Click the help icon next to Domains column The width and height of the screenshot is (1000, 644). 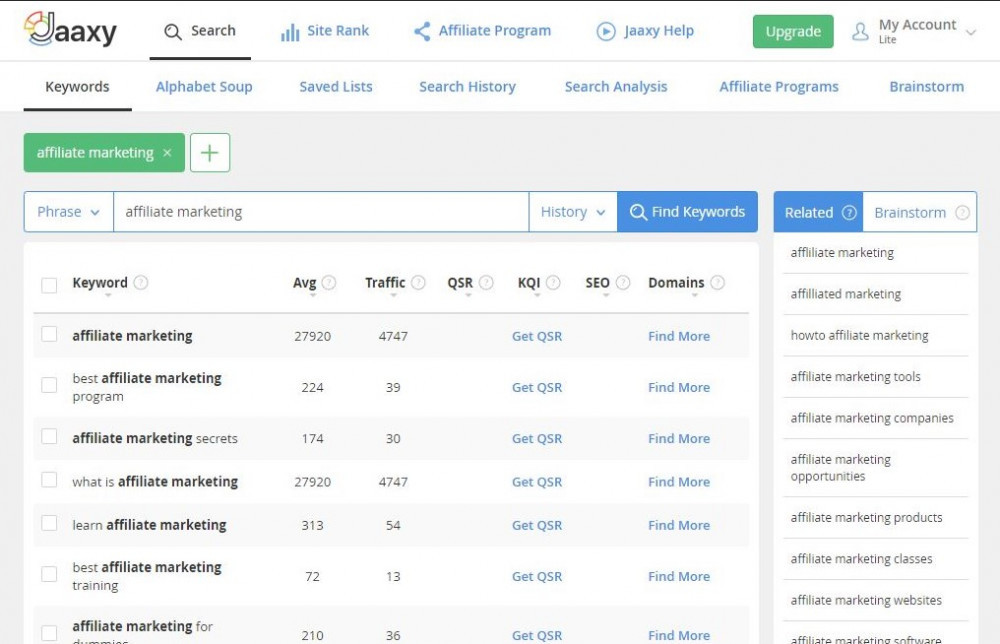[x=717, y=282]
